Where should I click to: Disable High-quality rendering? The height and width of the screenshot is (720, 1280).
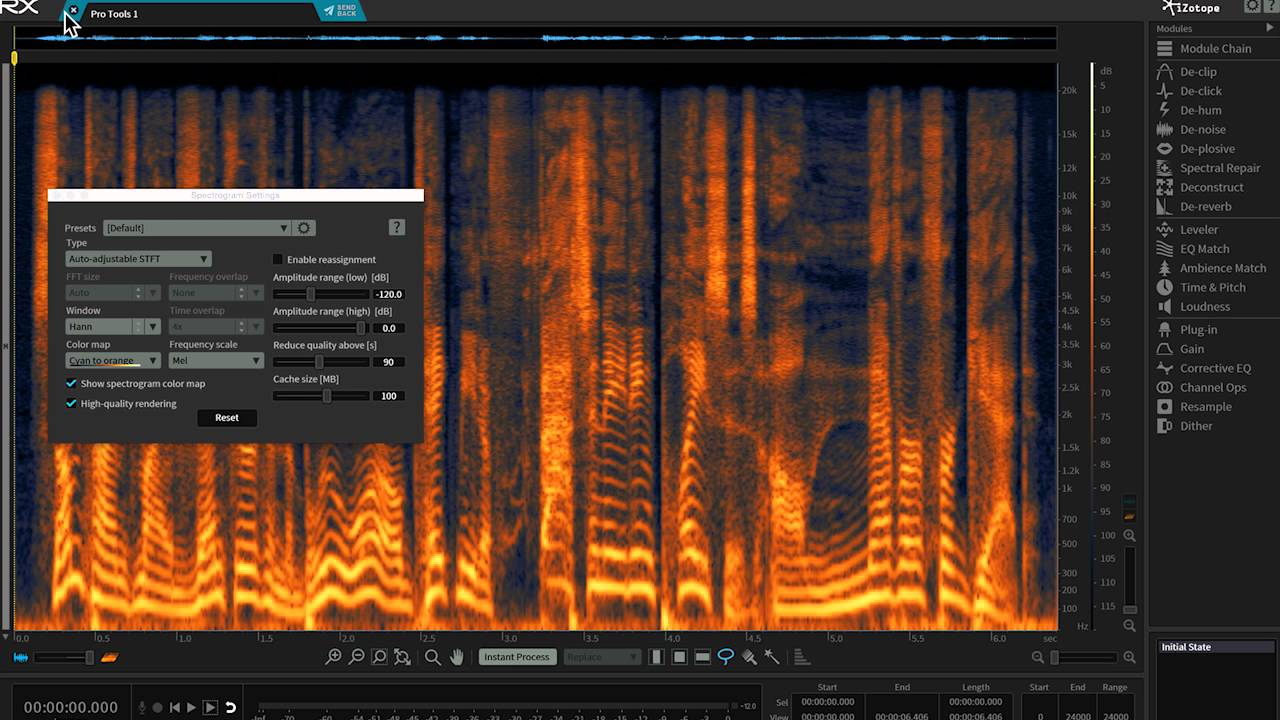(72, 404)
